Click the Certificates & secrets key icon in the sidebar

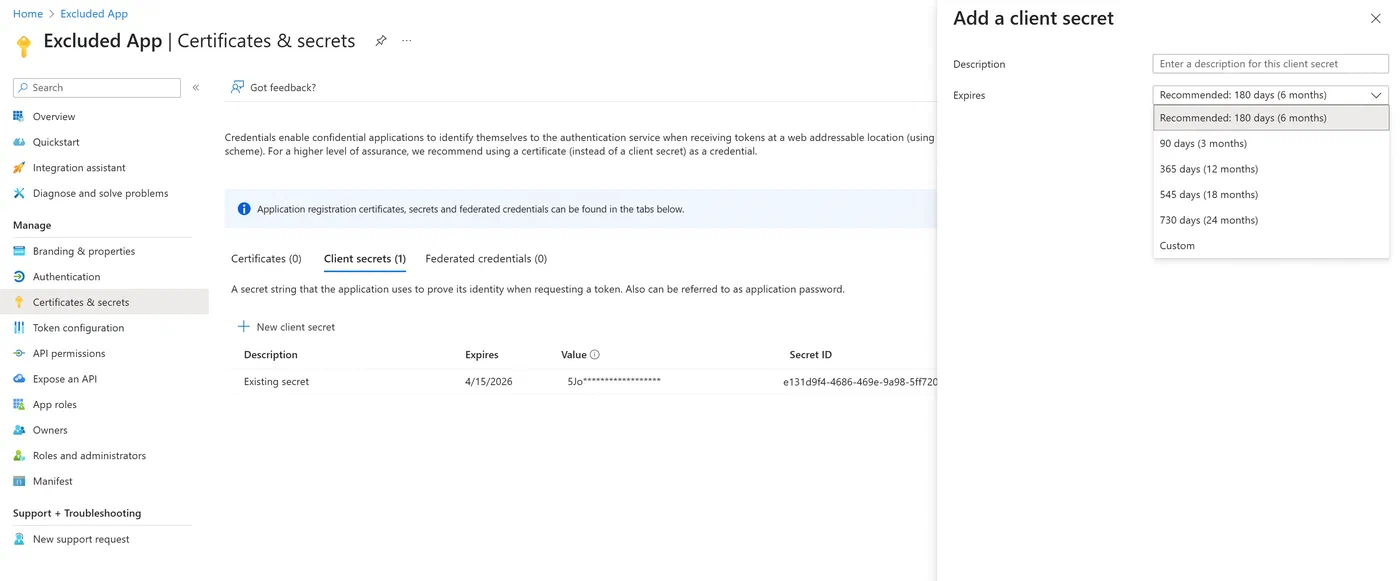pos(19,302)
